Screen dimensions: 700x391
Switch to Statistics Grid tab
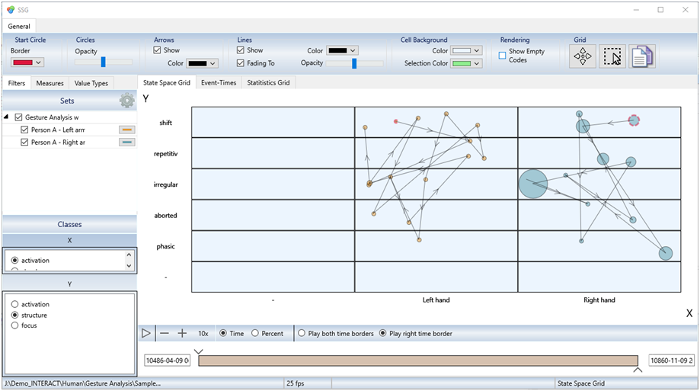268,83
